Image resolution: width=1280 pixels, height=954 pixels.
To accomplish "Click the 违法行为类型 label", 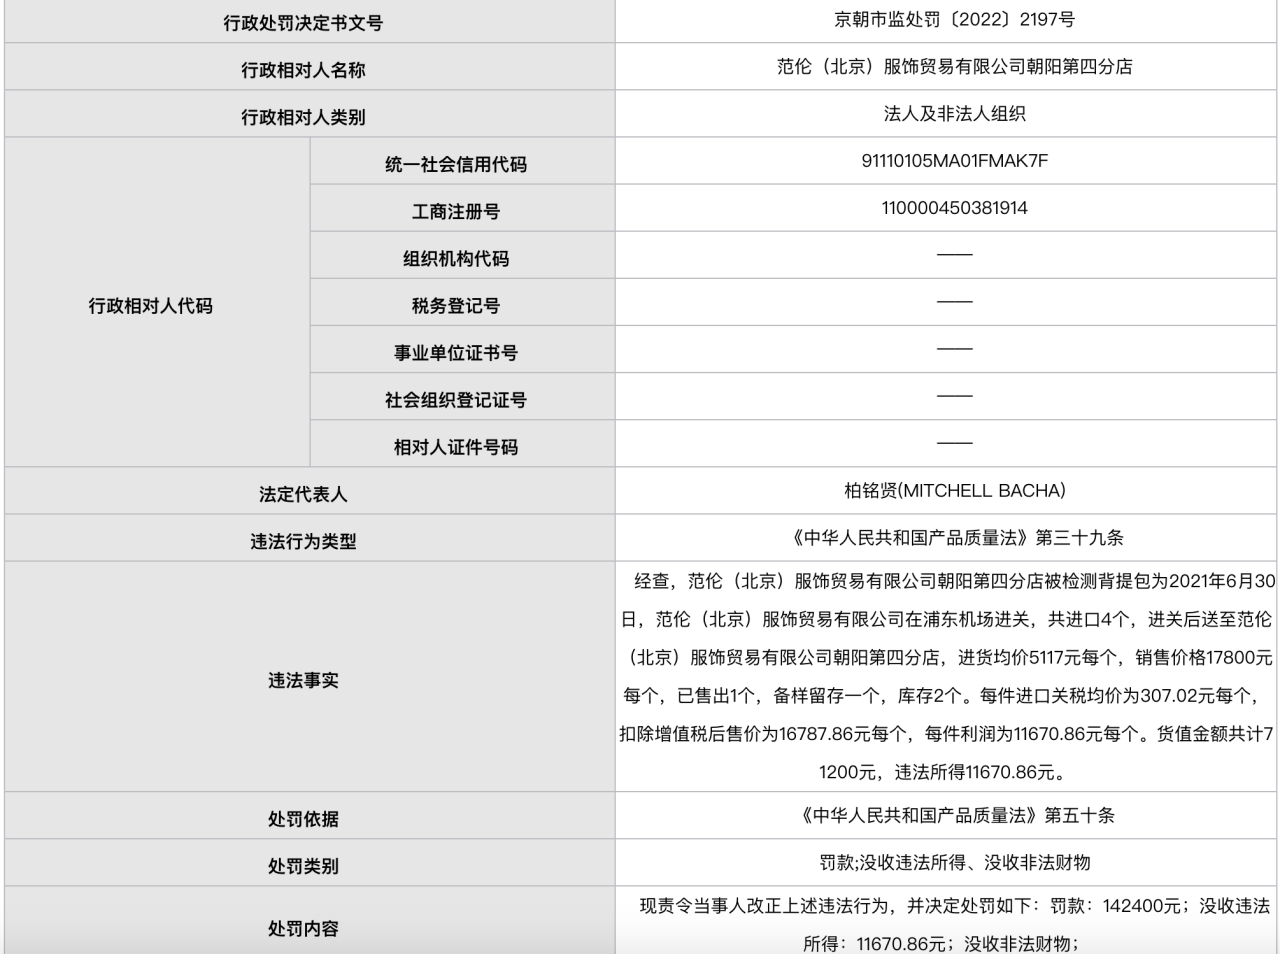I will coord(303,541).
